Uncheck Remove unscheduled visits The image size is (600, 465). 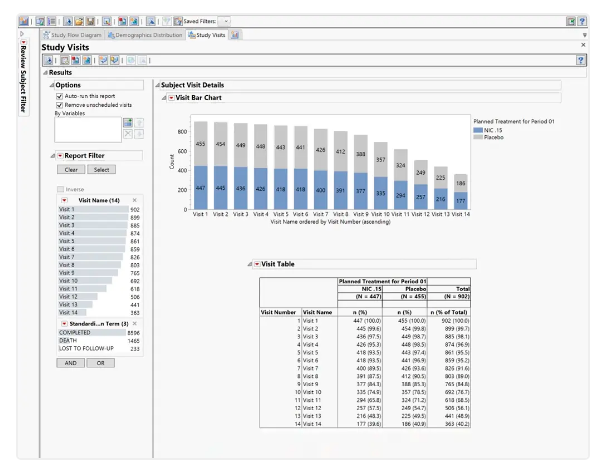pyautogui.click(x=59, y=105)
